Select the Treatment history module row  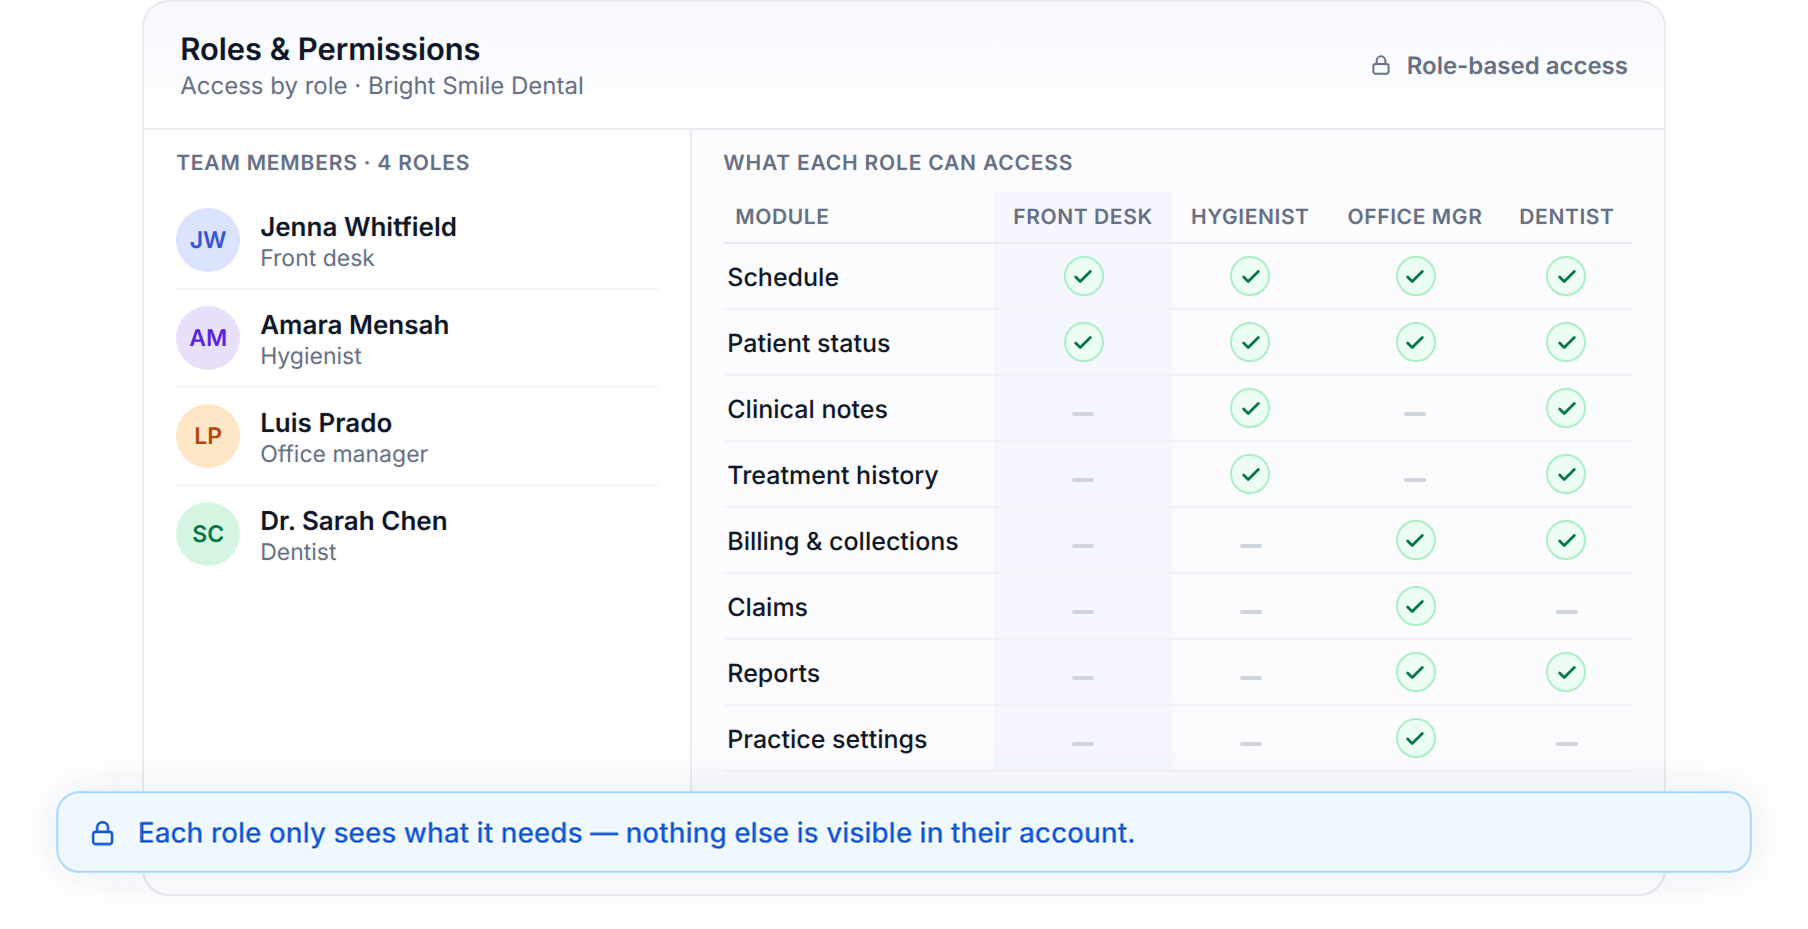1178,475
